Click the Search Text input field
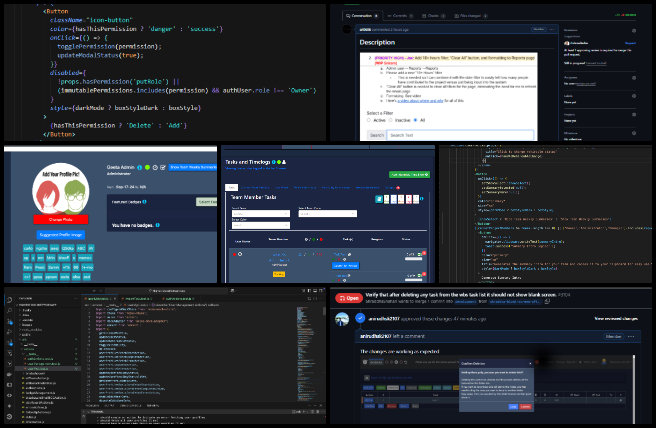656x428 pixels. coord(460,135)
